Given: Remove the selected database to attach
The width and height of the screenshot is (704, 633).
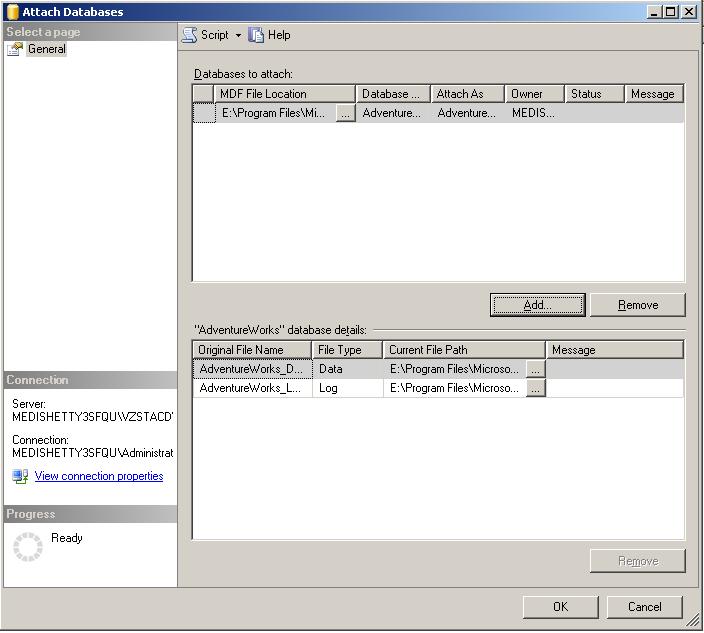Looking at the screenshot, I should point(637,305).
